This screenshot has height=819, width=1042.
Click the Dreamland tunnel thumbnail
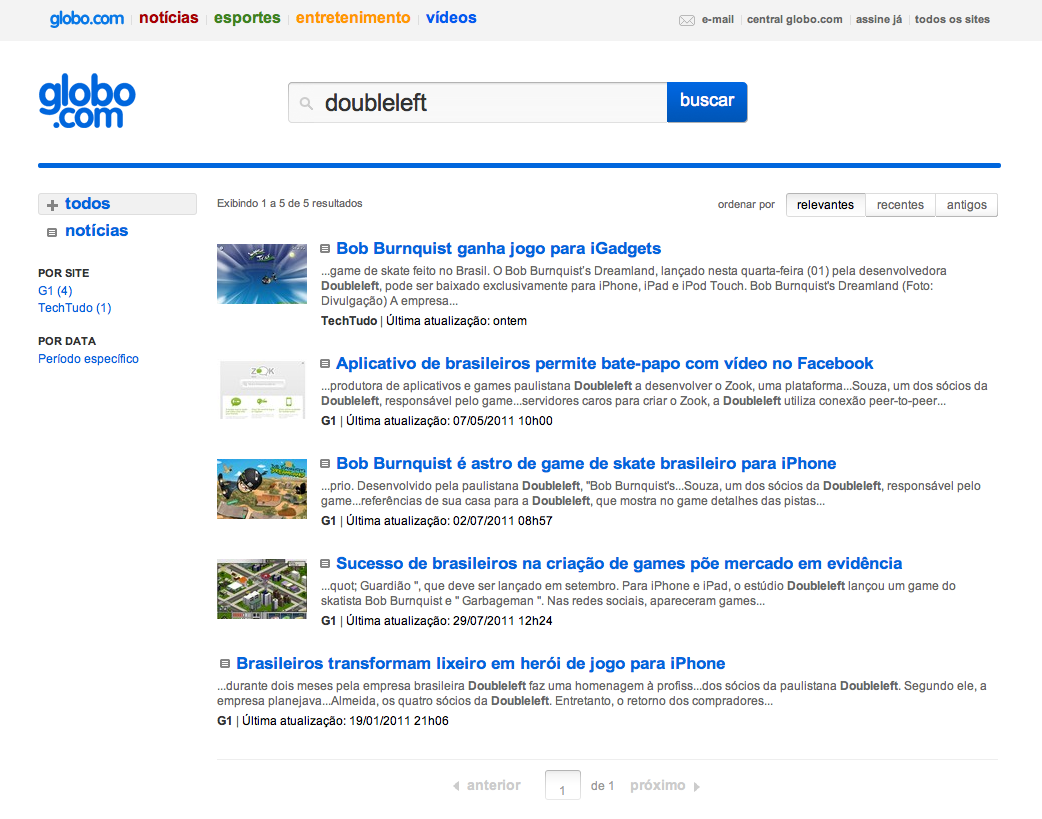(x=262, y=274)
